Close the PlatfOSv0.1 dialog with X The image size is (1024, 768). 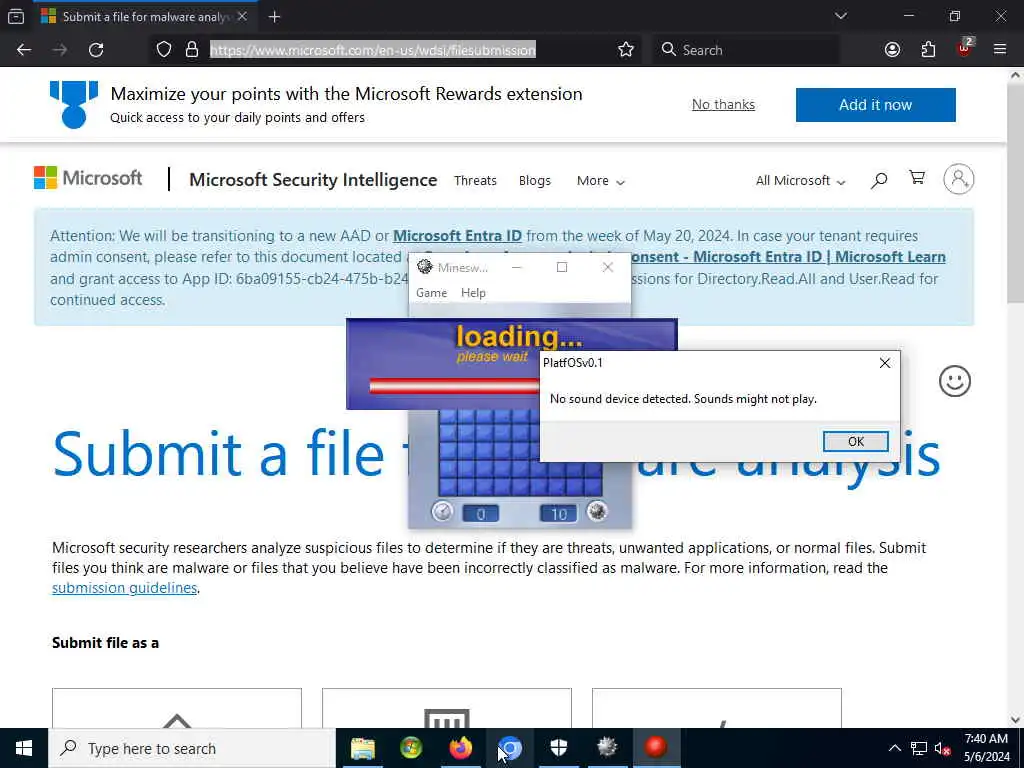pos(884,363)
